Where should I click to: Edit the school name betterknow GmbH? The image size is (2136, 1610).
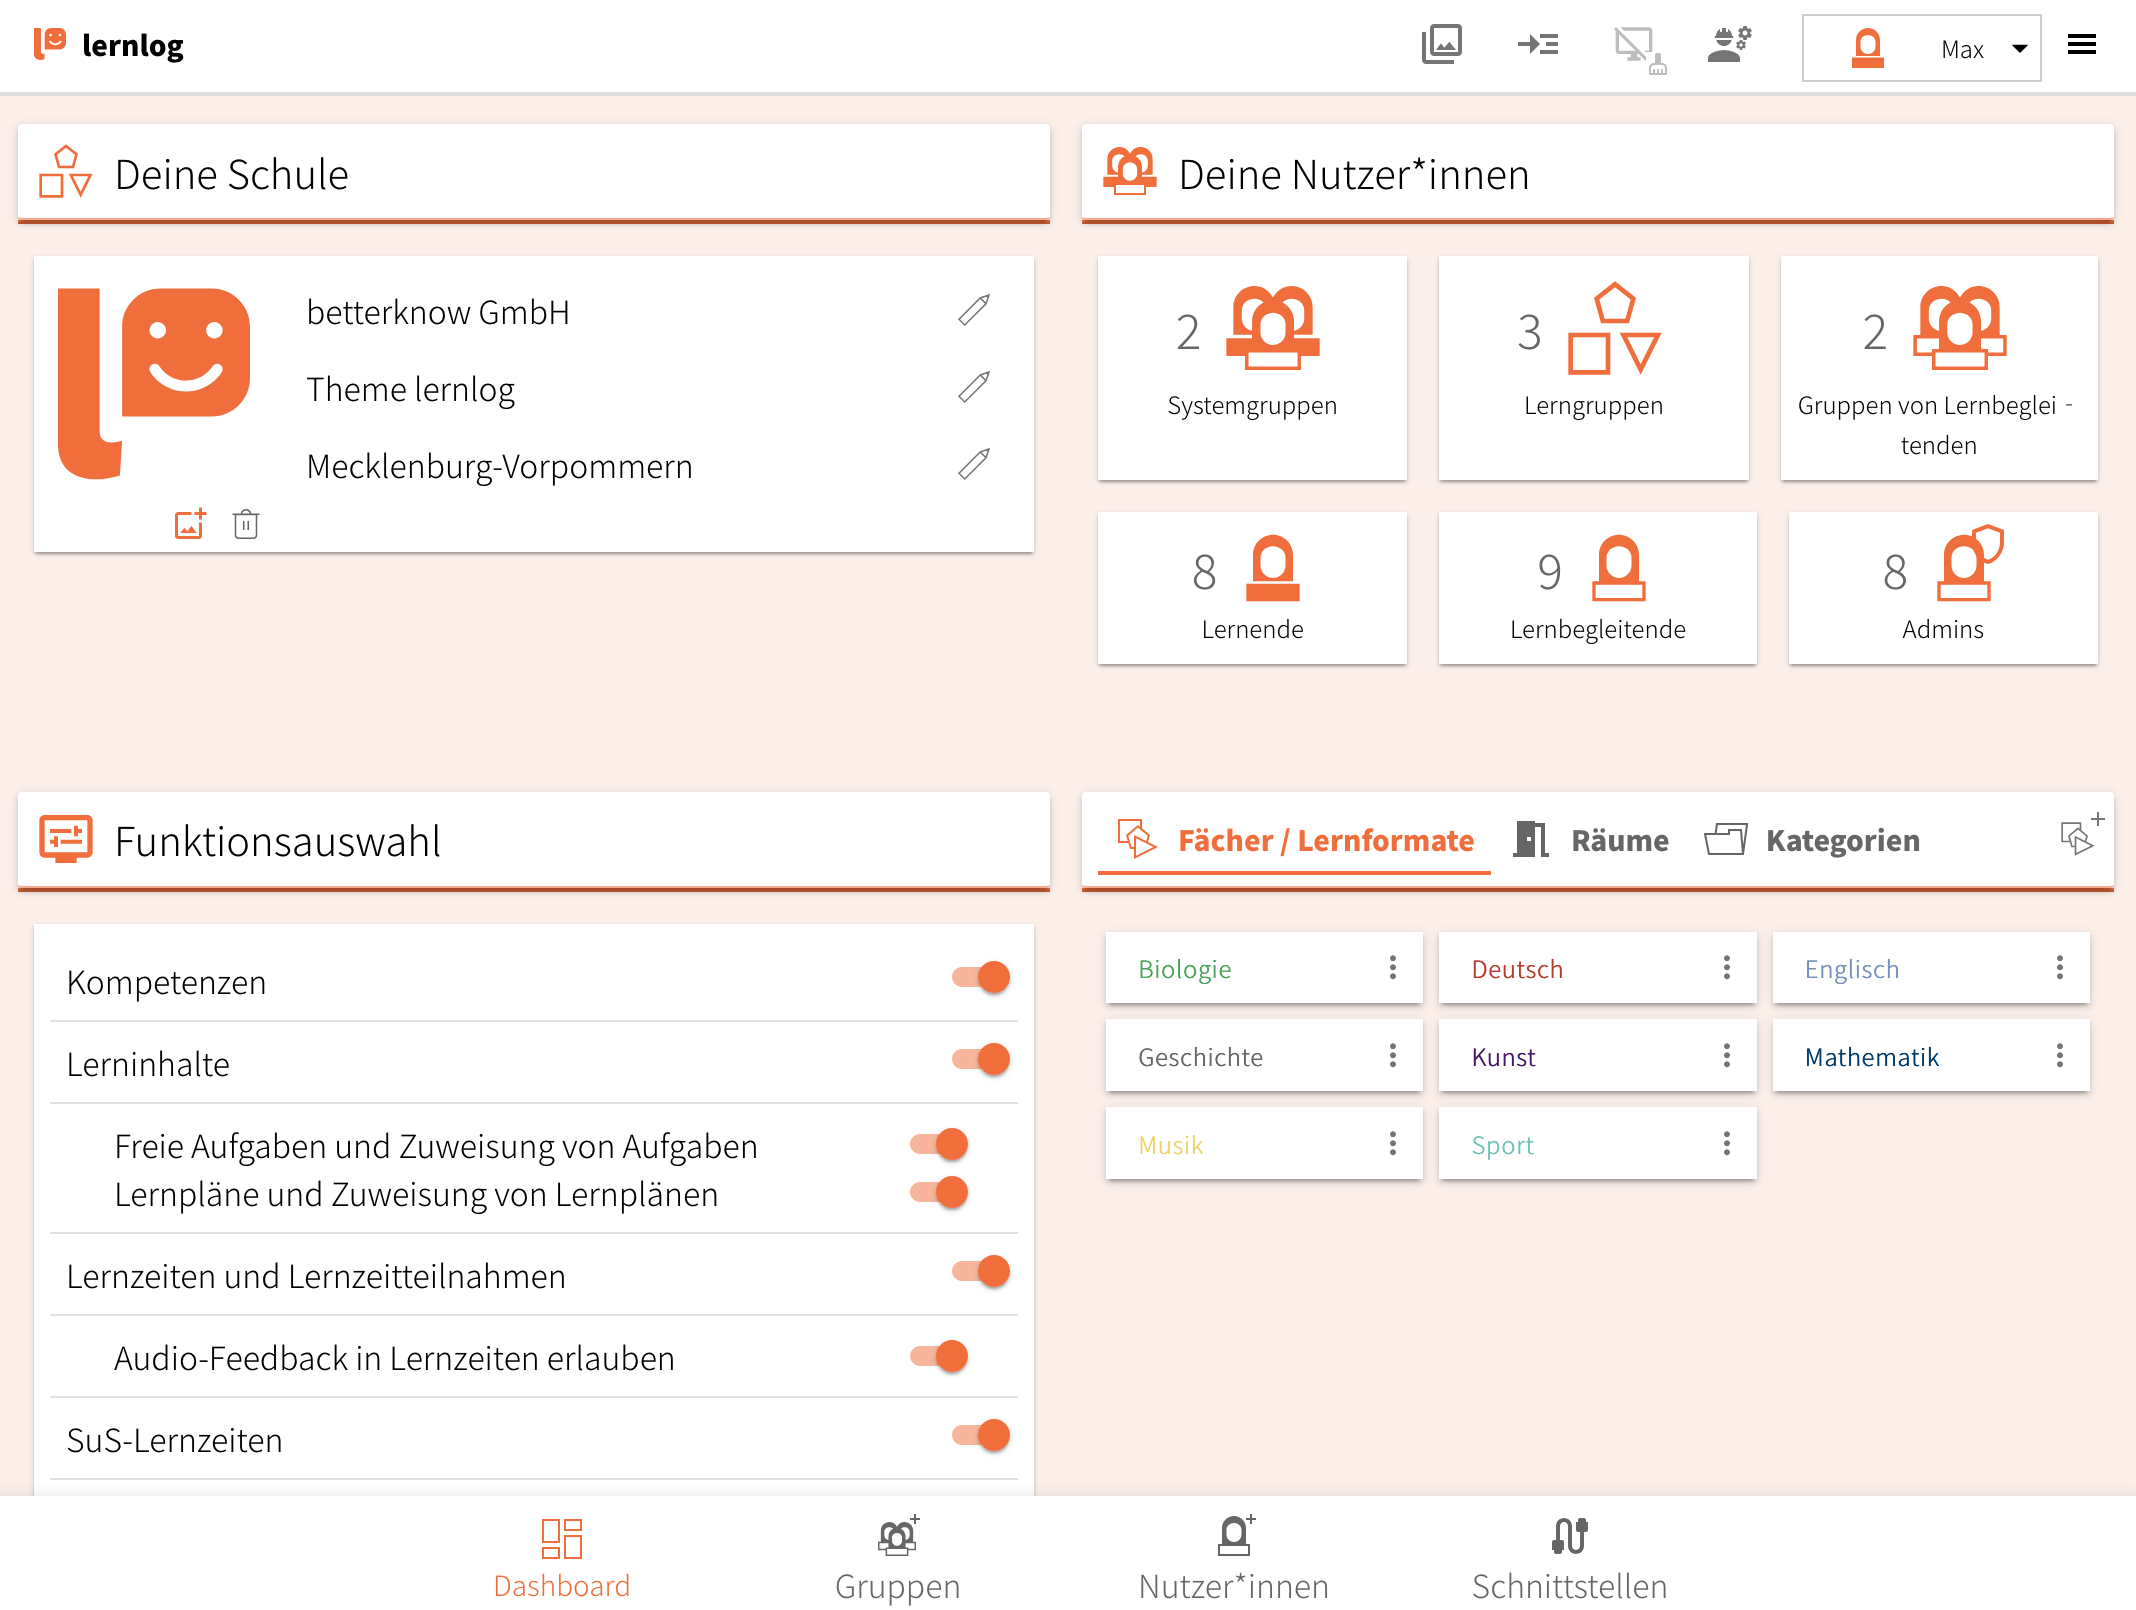pos(974,311)
